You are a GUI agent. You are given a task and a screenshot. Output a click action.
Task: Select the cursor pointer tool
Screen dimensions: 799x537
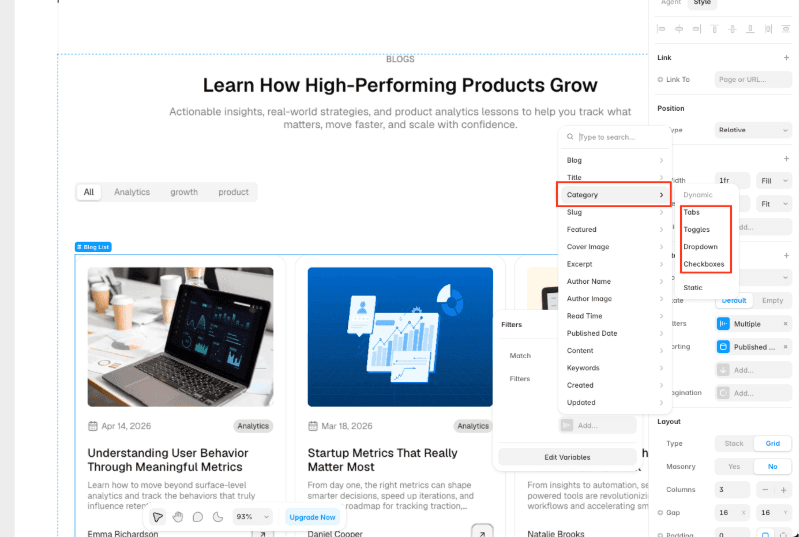point(157,517)
